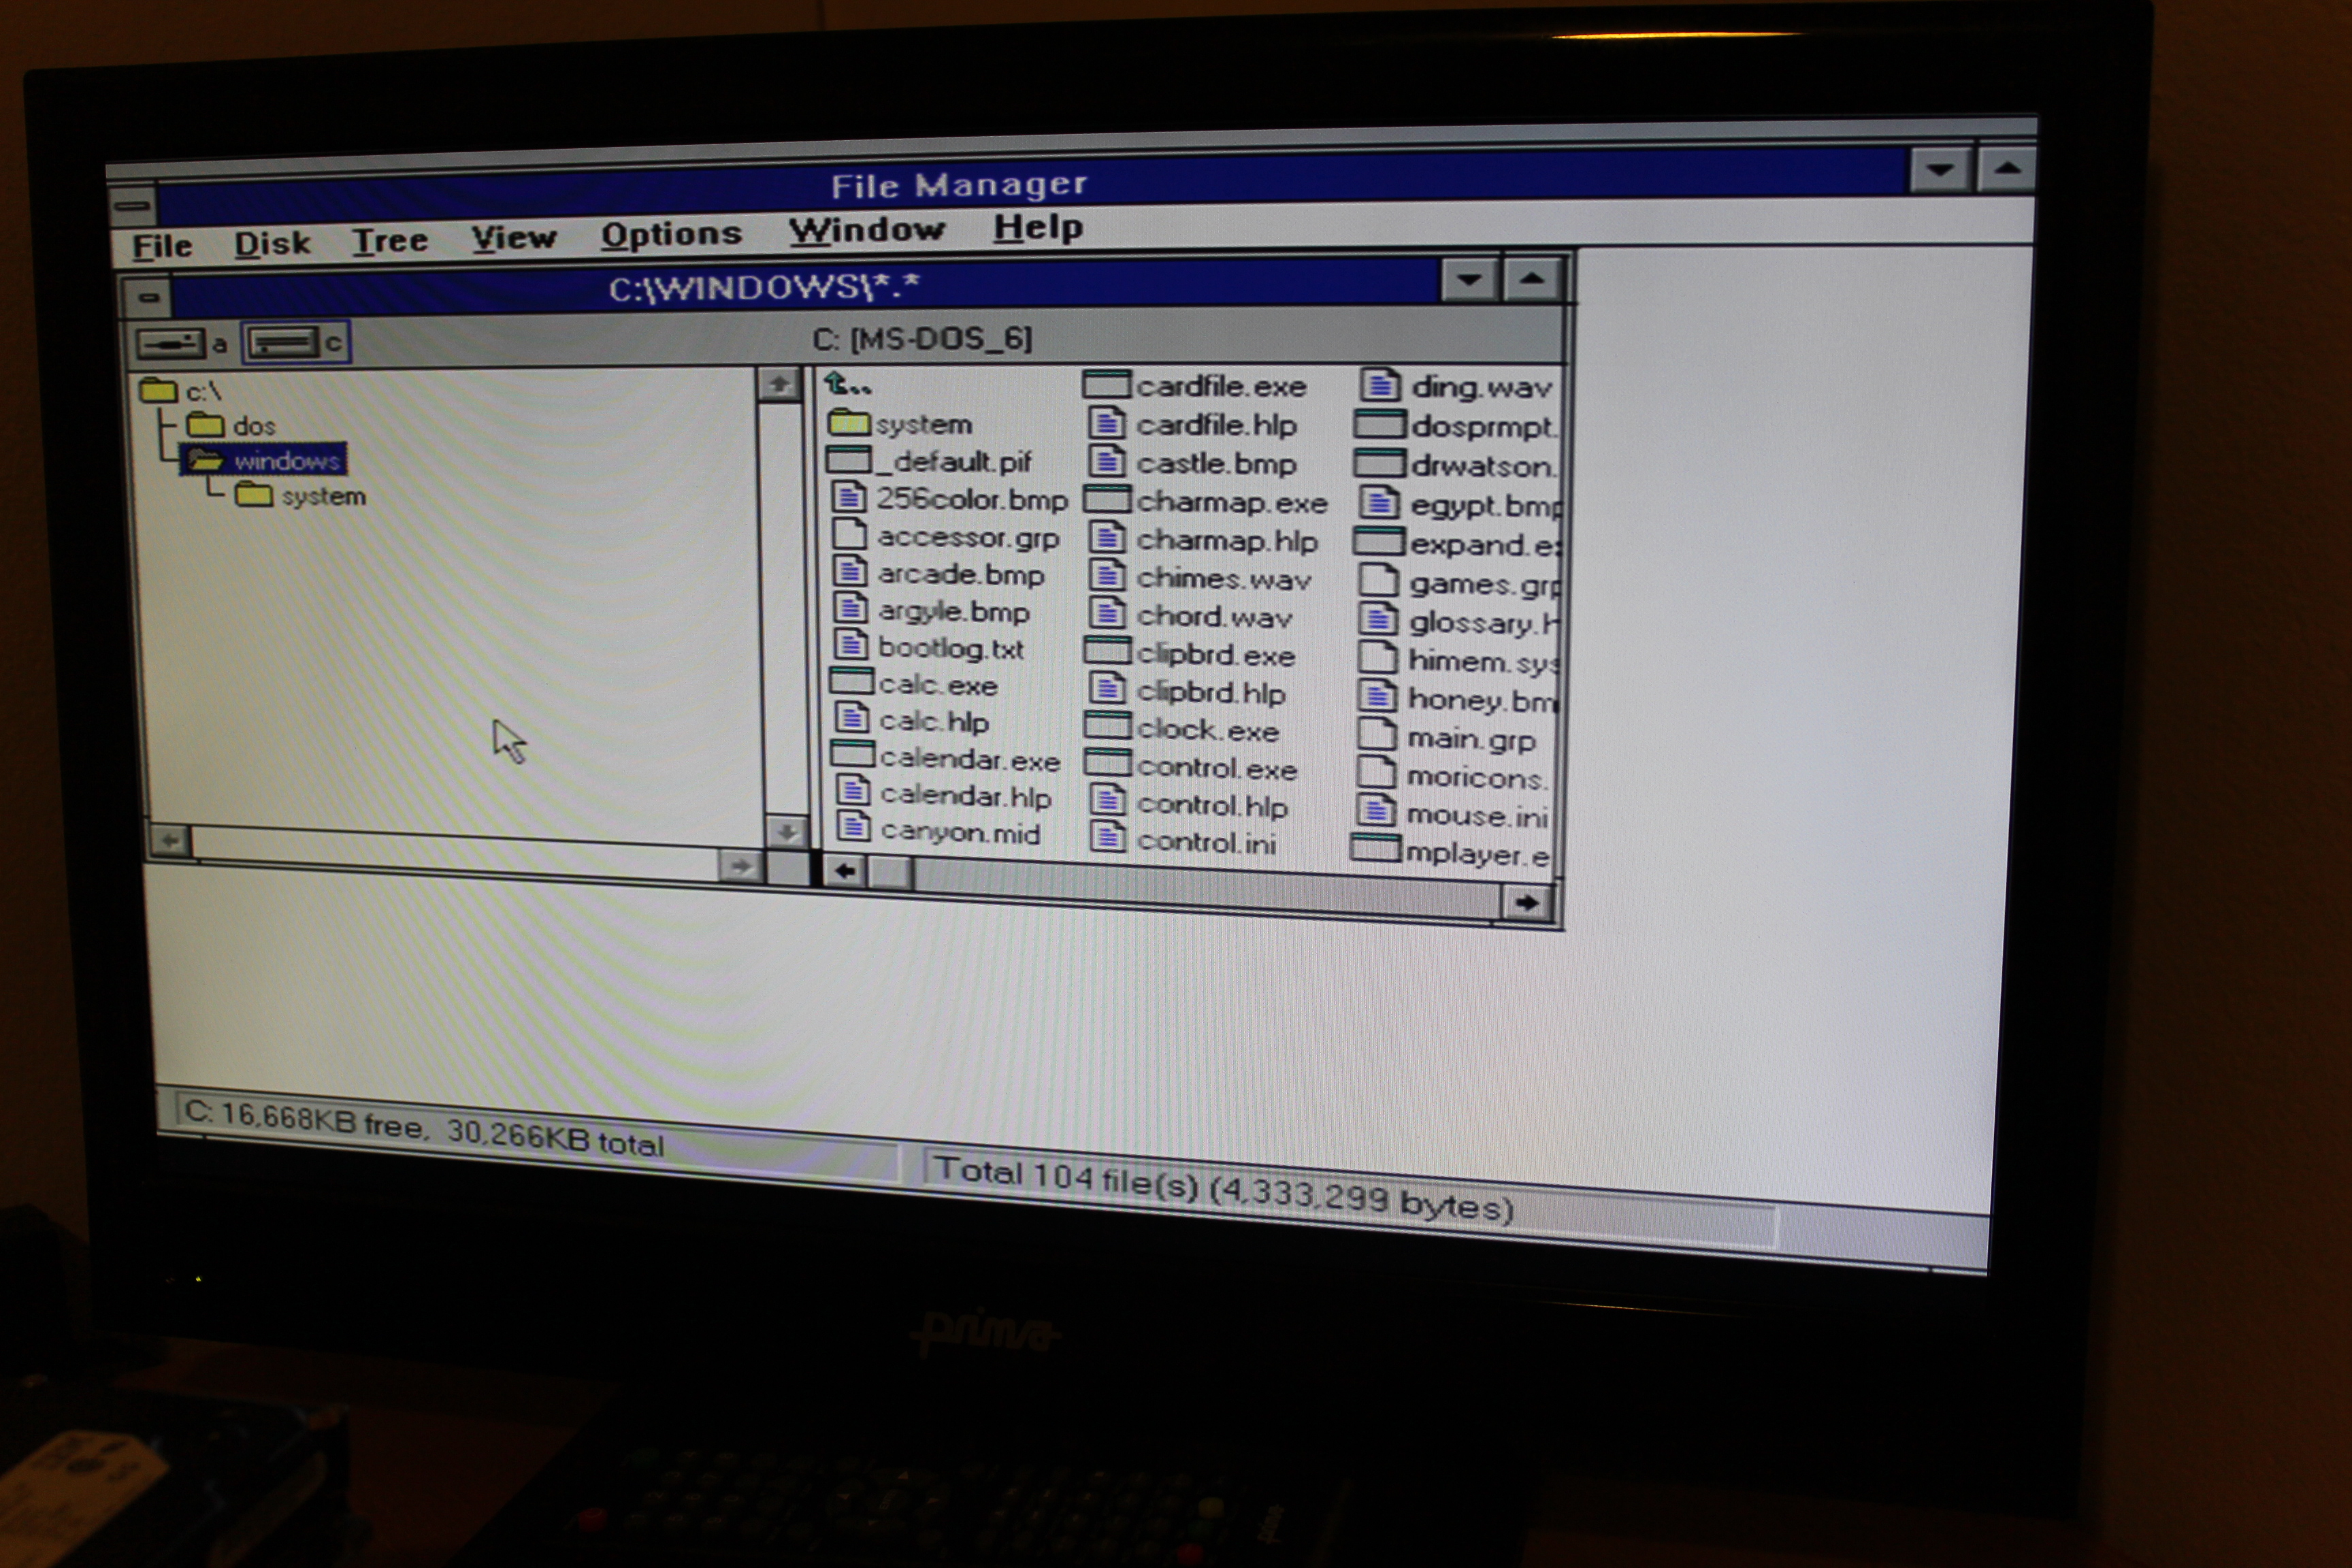Select bootlog.txt document icon
The height and width of the screenshot is (1568, 2352).
click(851, 646)
